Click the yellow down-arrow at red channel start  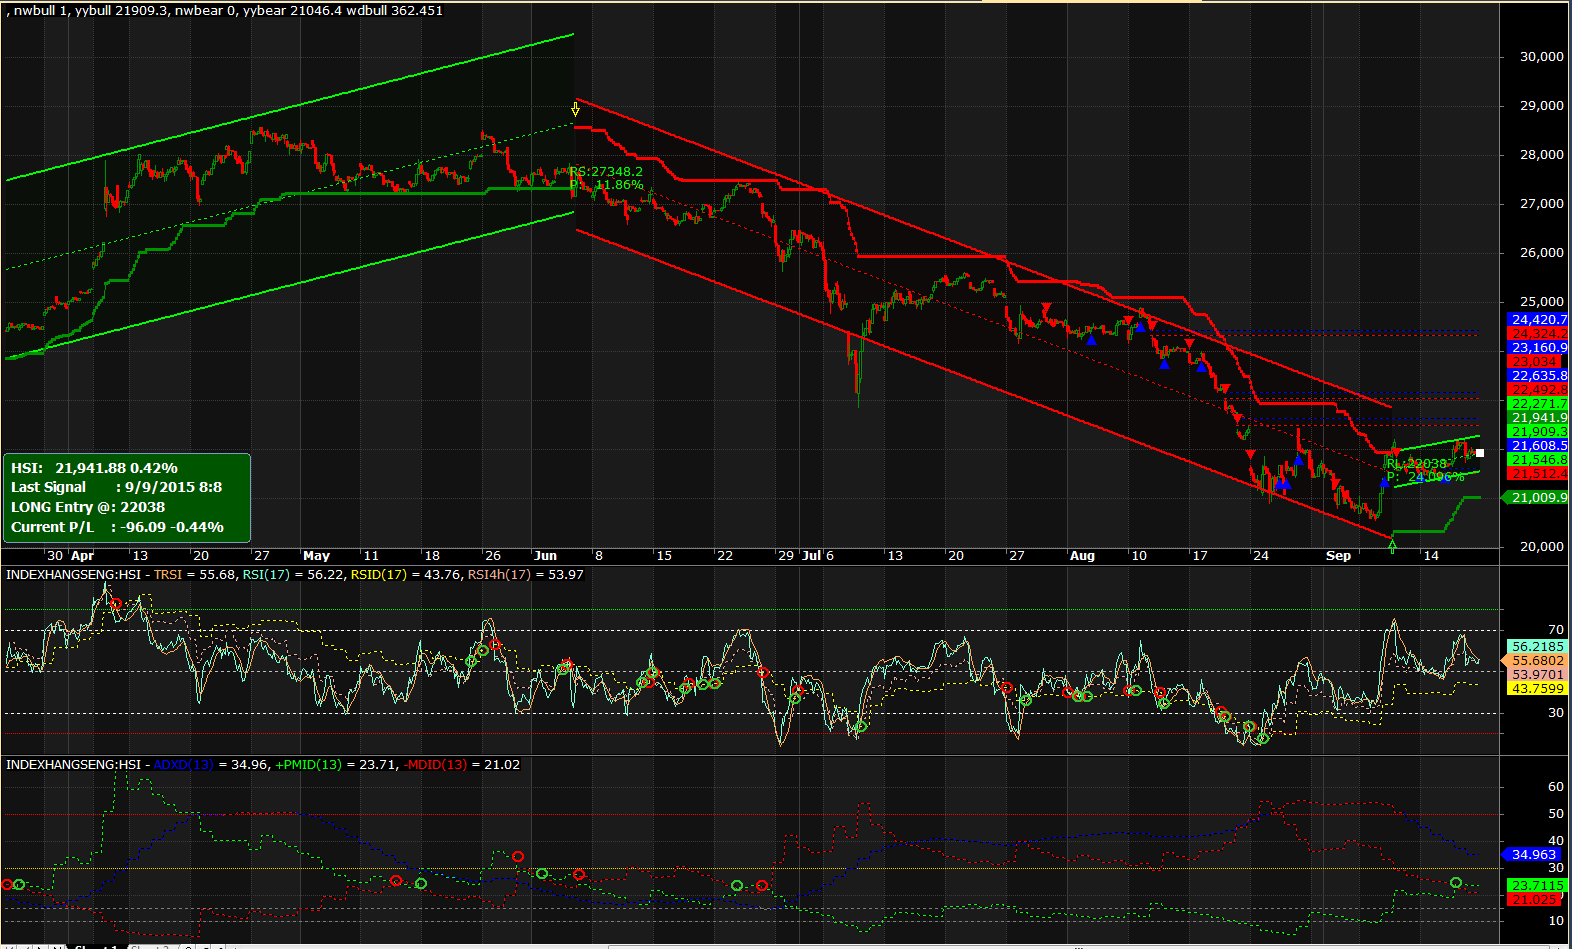(575, 109)
